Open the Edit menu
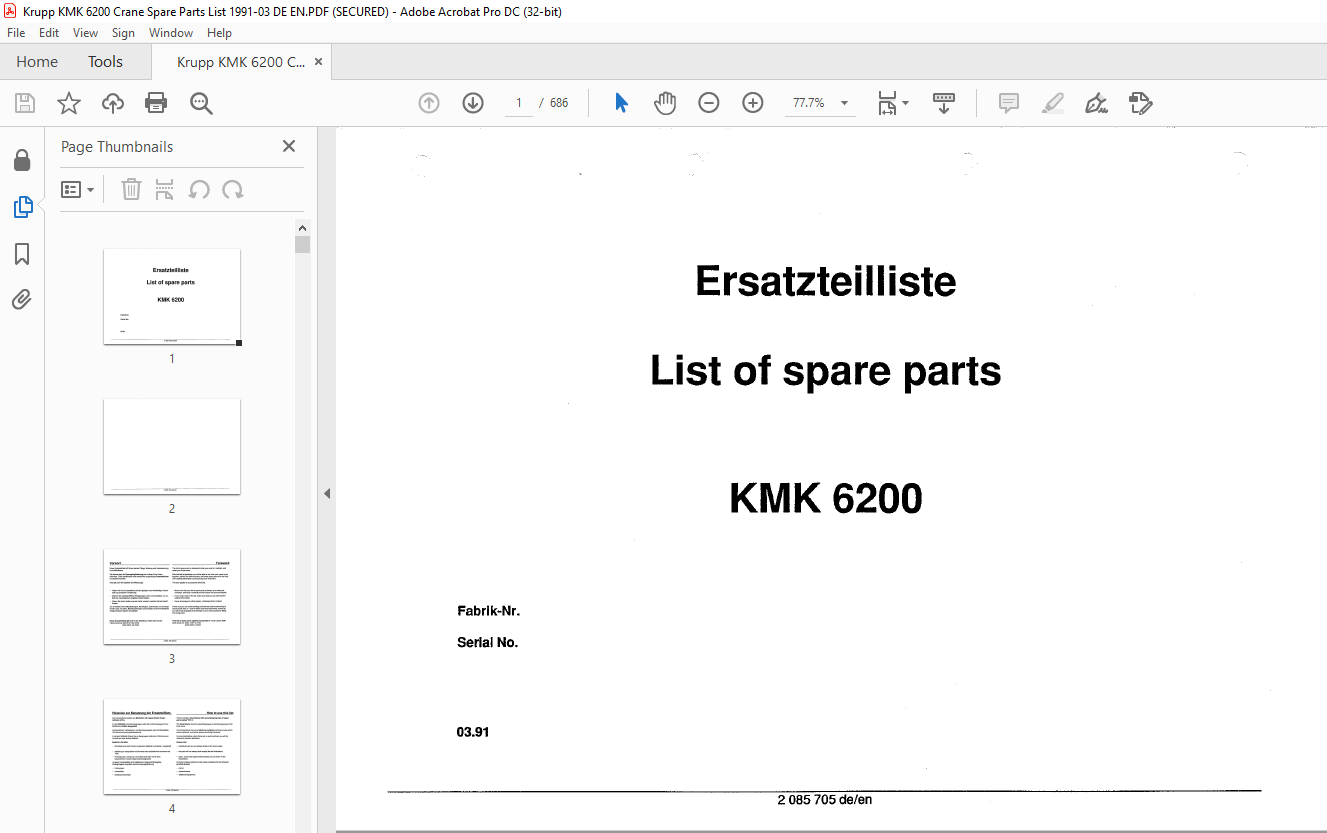The image size is (1327, 833). point(49,33)
